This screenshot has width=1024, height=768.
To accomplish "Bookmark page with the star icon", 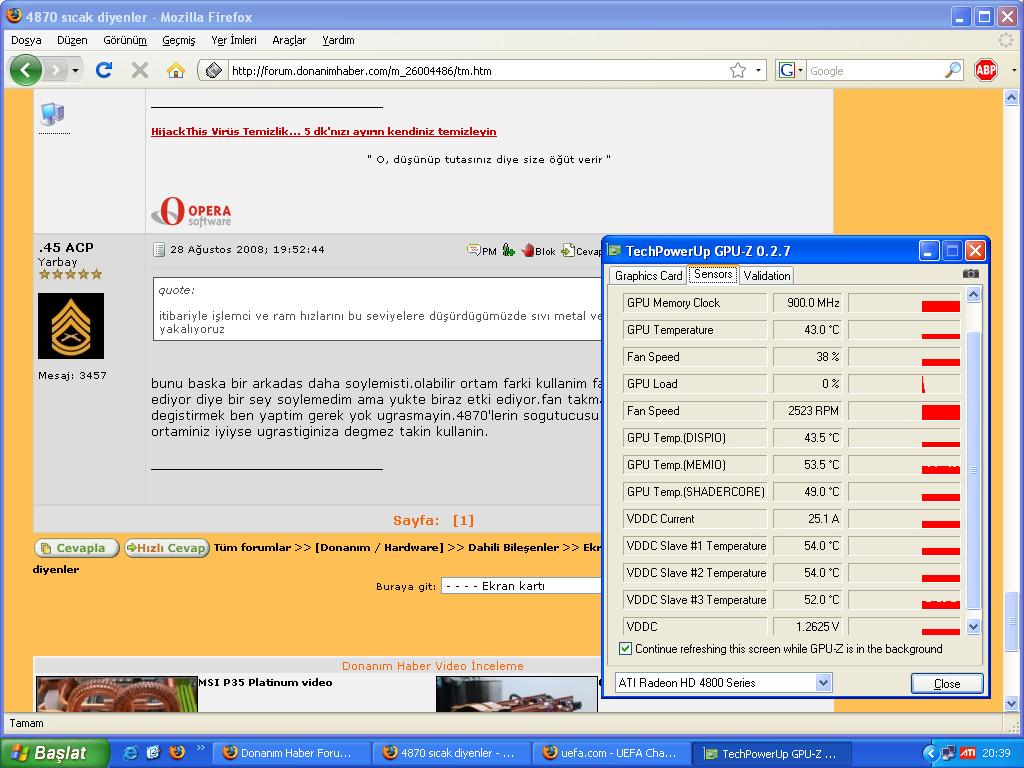I will (738, 70).
